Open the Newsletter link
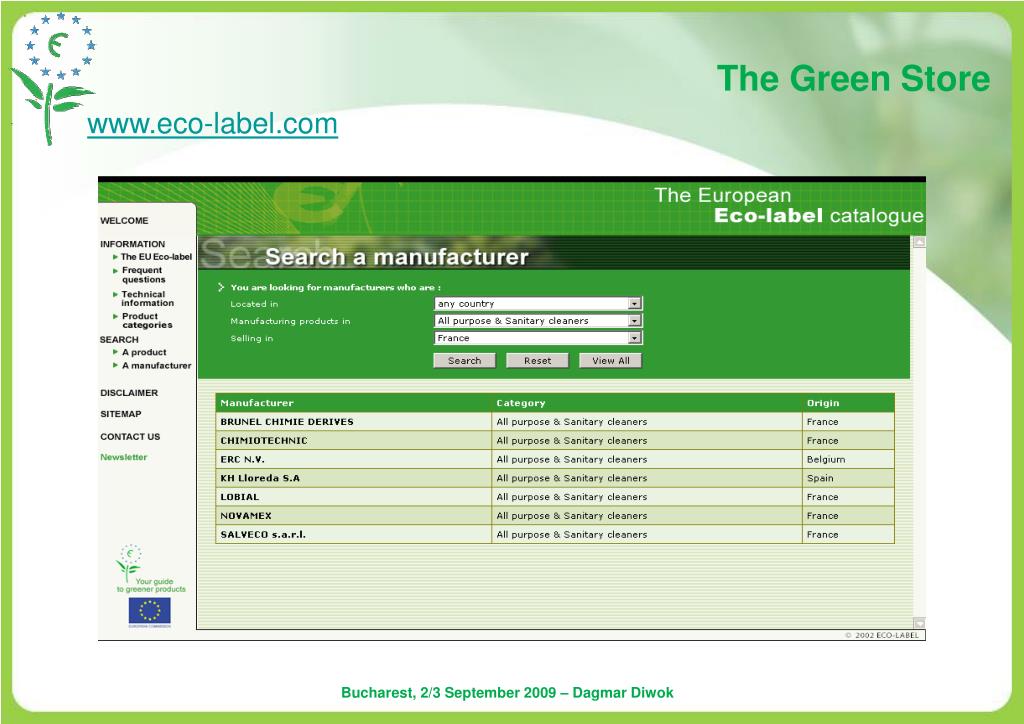This screenshot has height=724, width=1024. coord(123,457)
